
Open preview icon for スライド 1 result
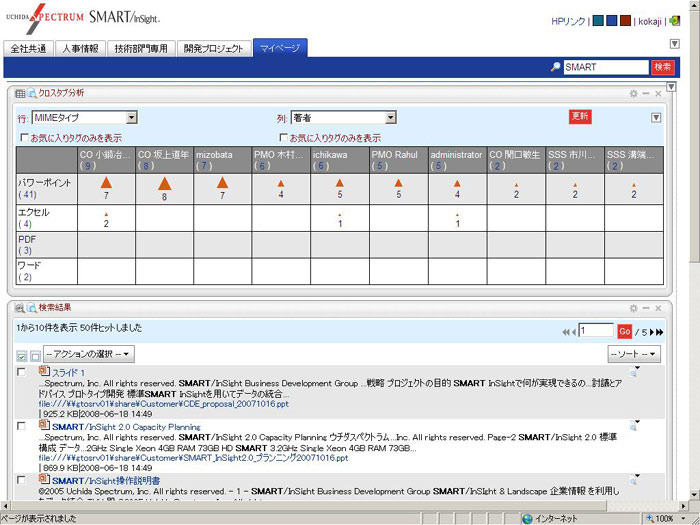634,371
